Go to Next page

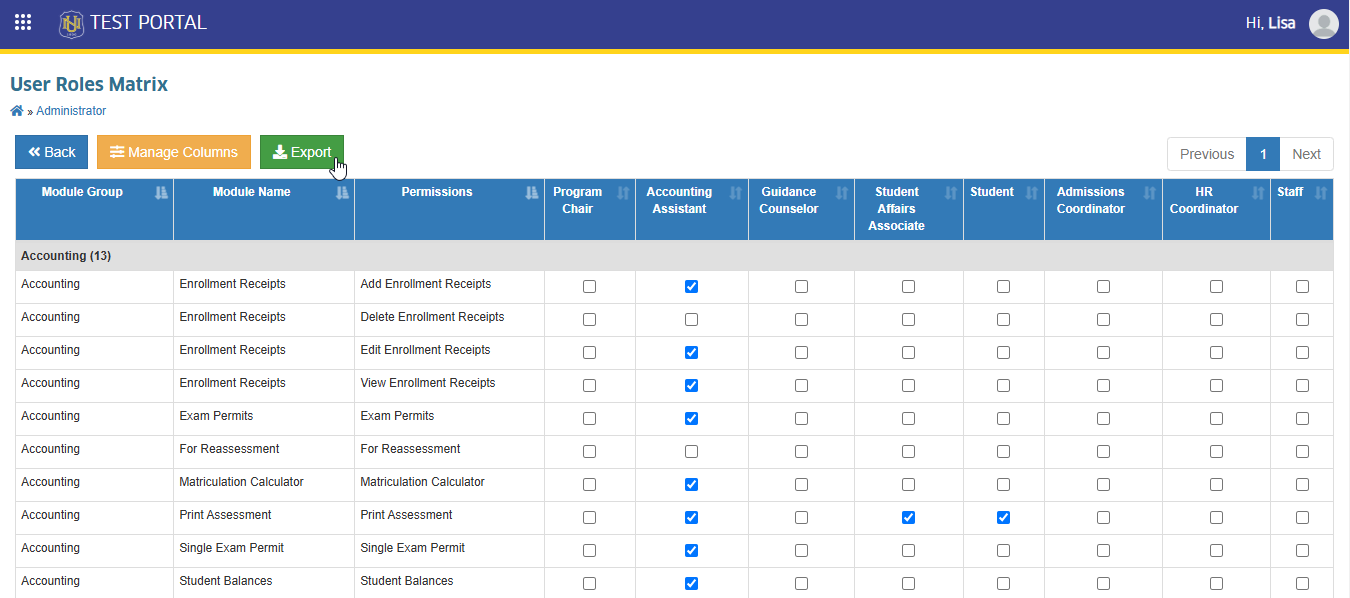click(x=1306, y=154)
